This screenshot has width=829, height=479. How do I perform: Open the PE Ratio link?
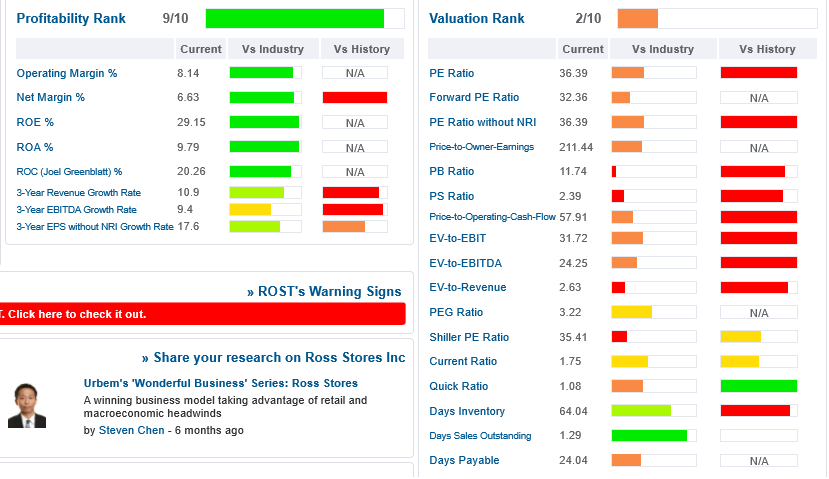coord(452,73)
